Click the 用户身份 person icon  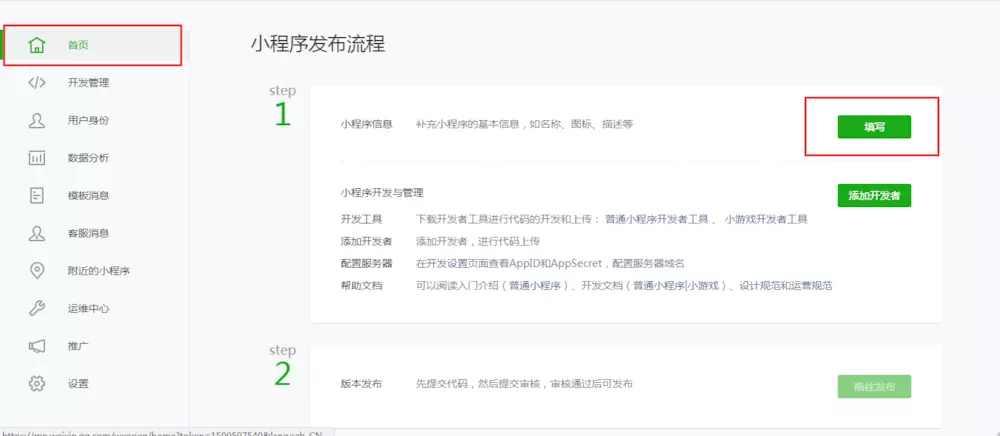coord(37,121)
